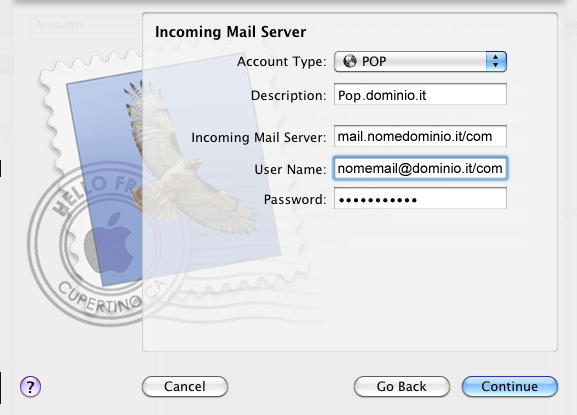Click the User Name field
The image size is (577, 415).
pyautogui.click(x=420, y=168)
